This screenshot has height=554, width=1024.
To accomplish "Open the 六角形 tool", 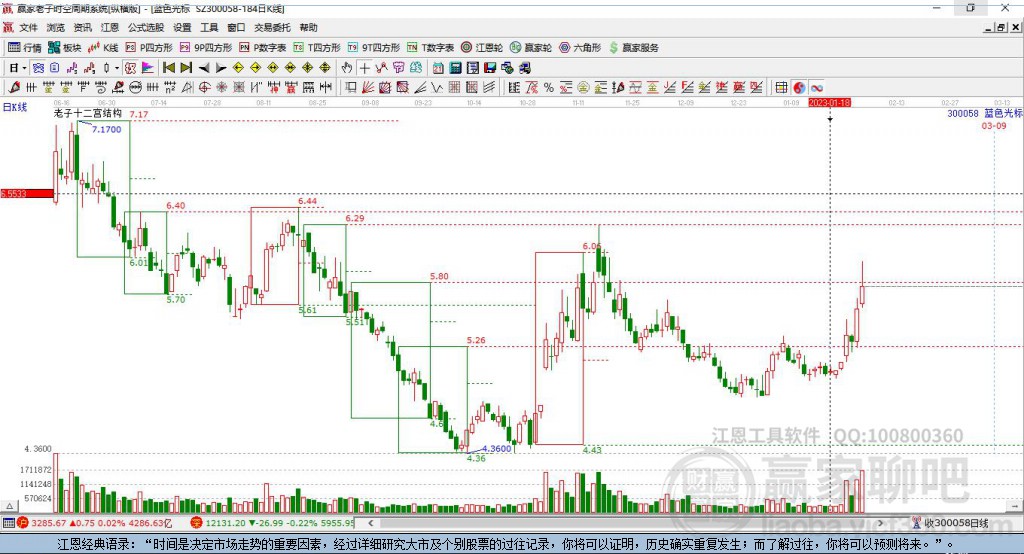I will pos(580,48).
